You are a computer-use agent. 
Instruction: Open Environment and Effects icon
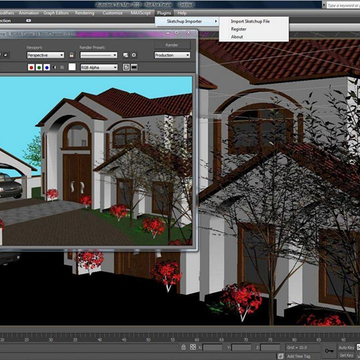pos(134,55)
